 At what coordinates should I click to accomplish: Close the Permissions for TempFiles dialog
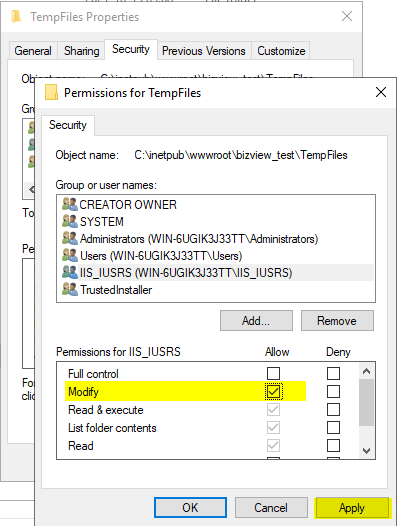pos(381,92)
